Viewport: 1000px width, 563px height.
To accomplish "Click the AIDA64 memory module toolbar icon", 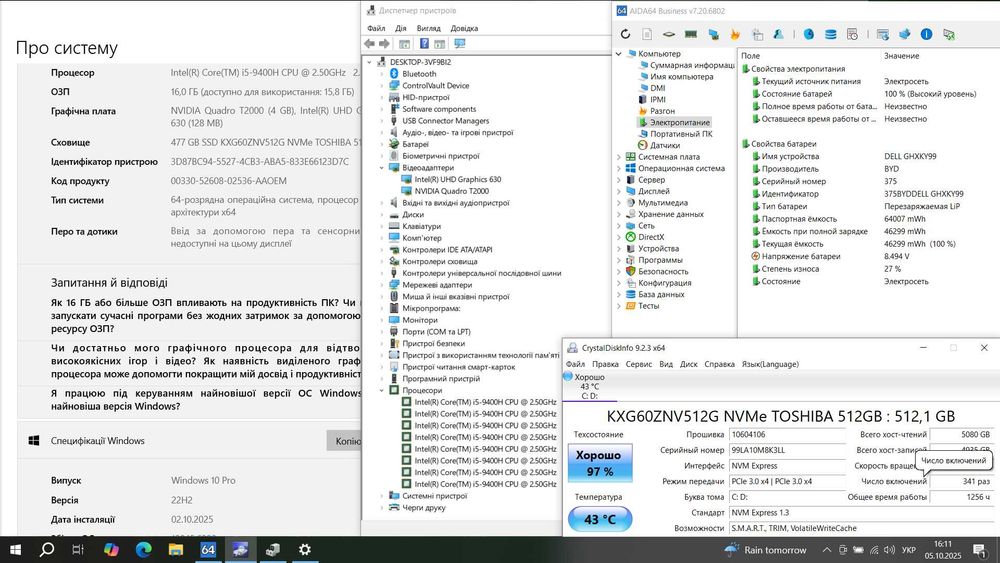I will click(691, 34).
